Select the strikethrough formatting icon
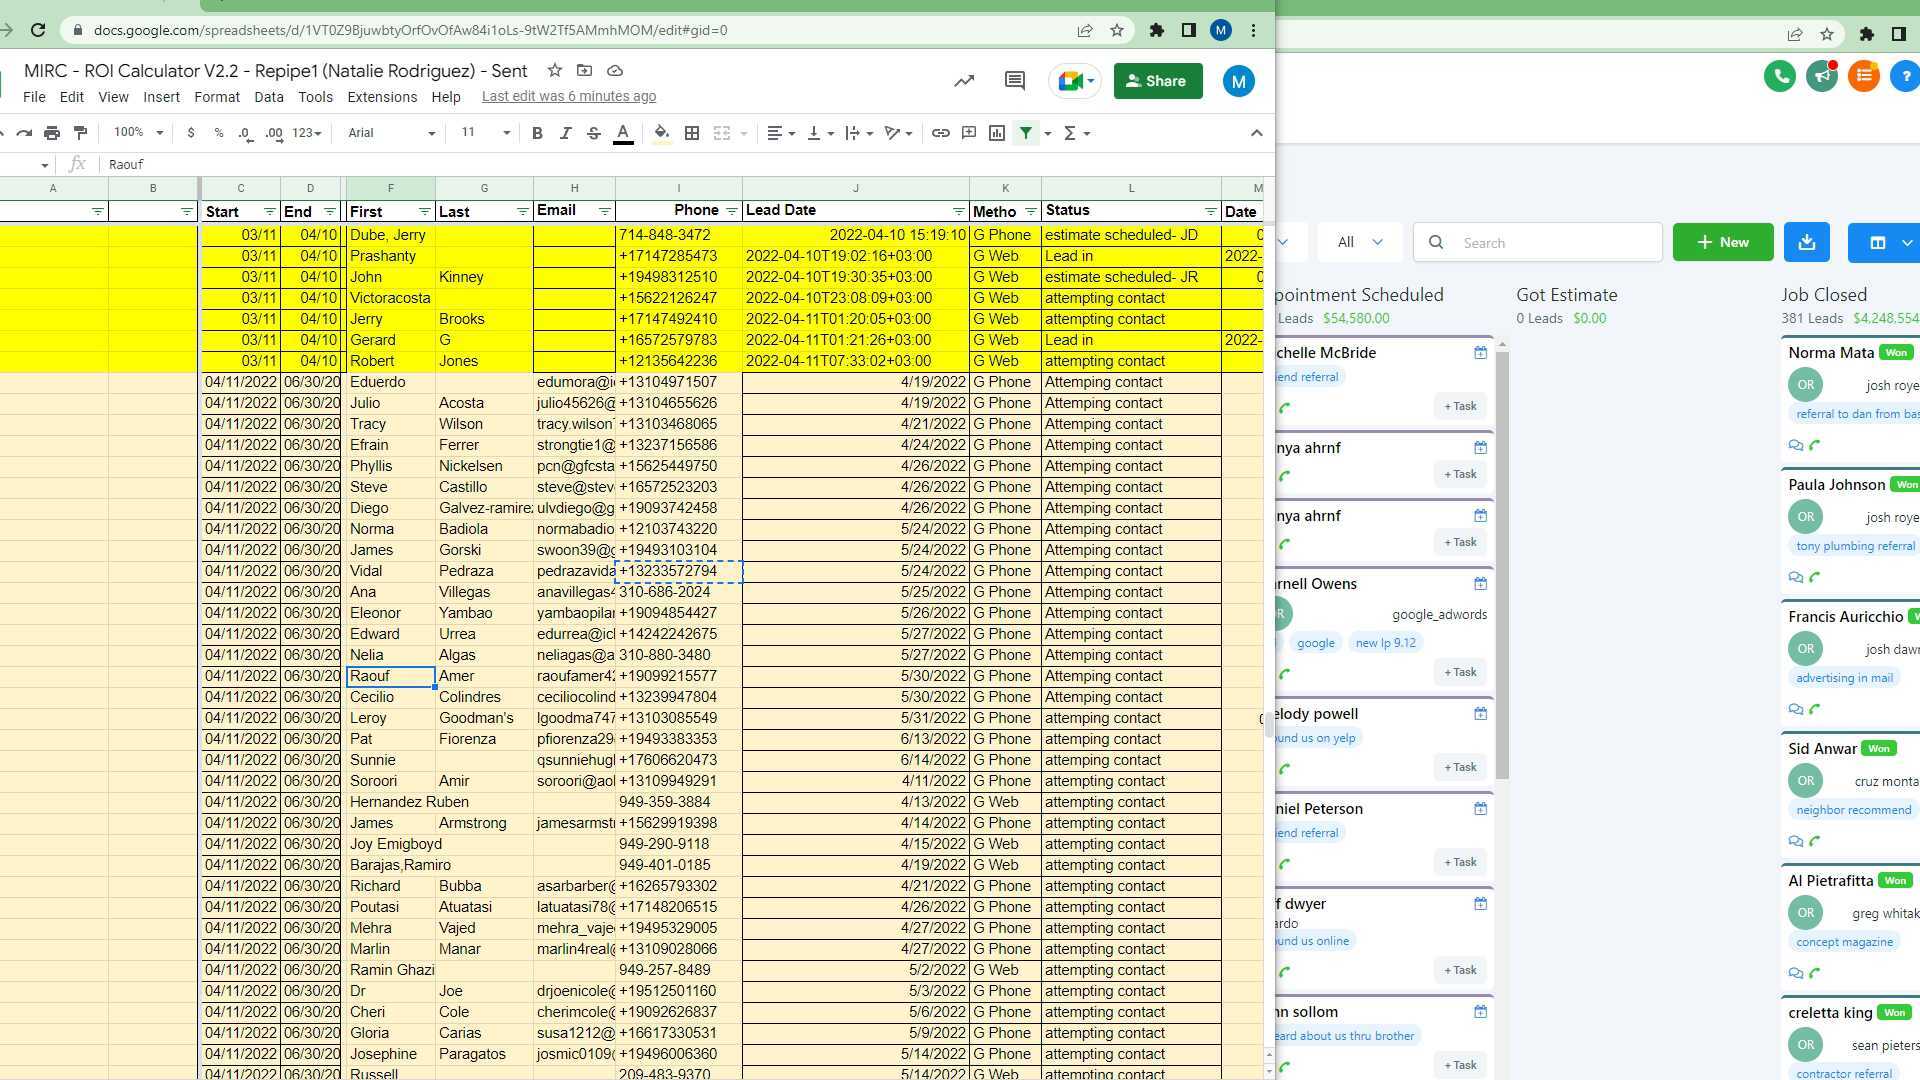 pyautogui.click(x=594, y=132)
